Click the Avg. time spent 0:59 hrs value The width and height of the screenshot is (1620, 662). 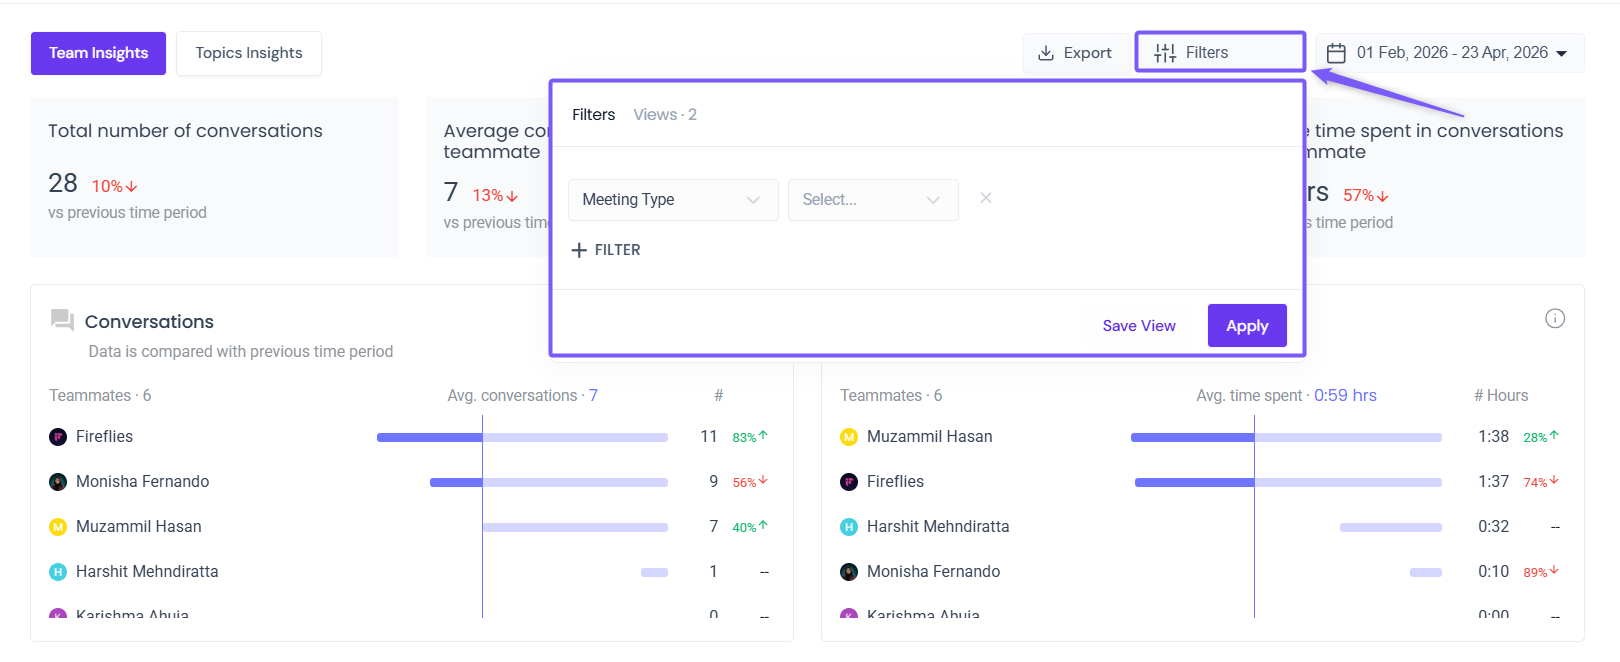coord(1345,396)
